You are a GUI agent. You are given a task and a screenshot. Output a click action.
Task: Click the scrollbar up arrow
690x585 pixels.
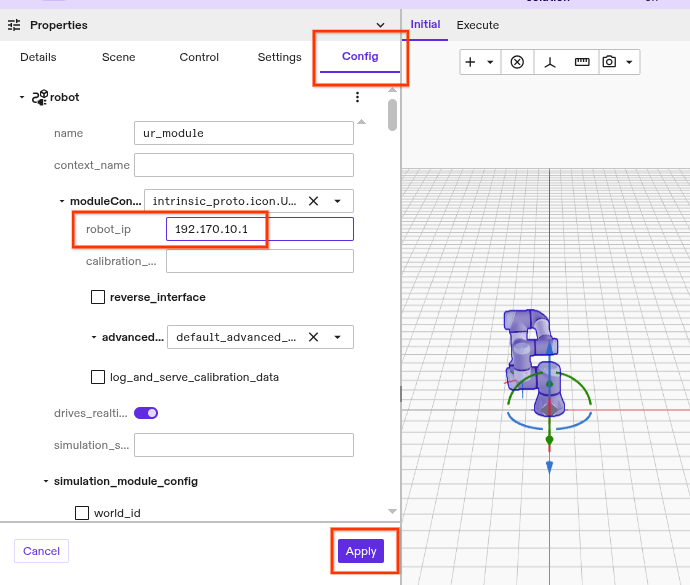pos(393,90)
